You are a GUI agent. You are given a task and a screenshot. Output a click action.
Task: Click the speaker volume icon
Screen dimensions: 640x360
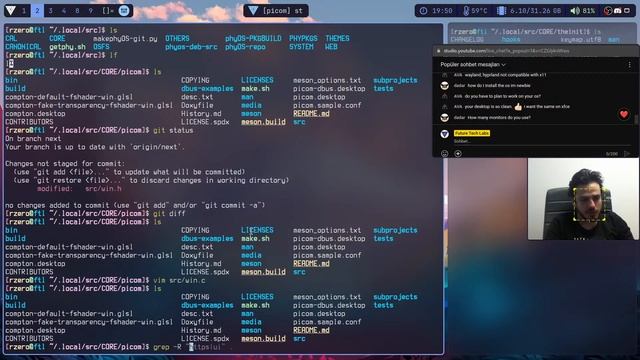[x=575, y=11]
